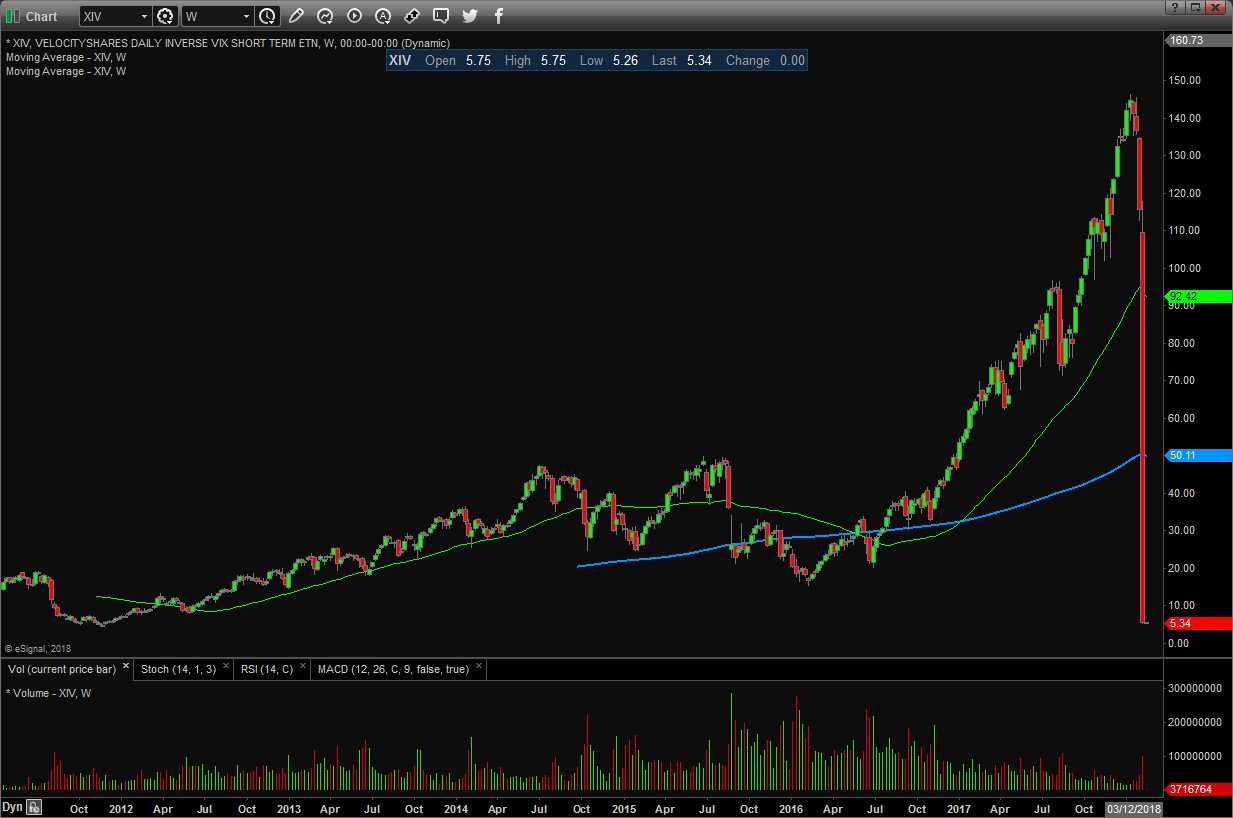This screenshot has width=1233, height=818.
Task: Click the green 92.42 moving average marker
Action: point(1198,296)
